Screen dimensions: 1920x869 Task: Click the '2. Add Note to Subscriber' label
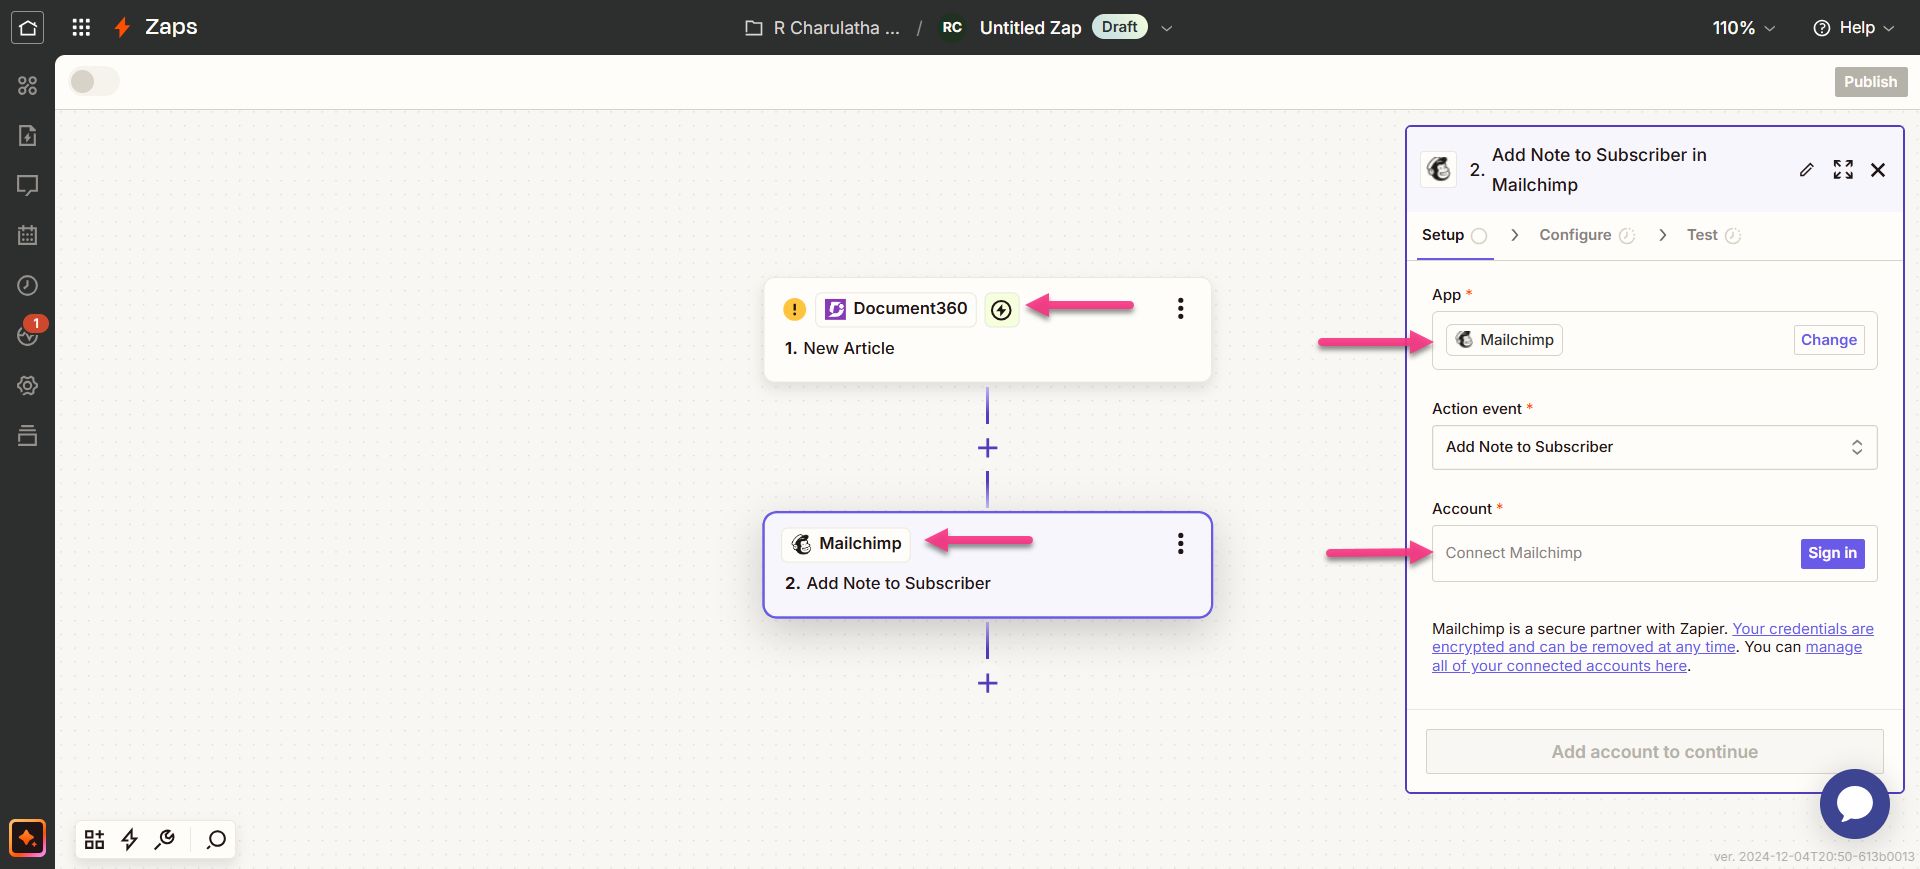887,583
